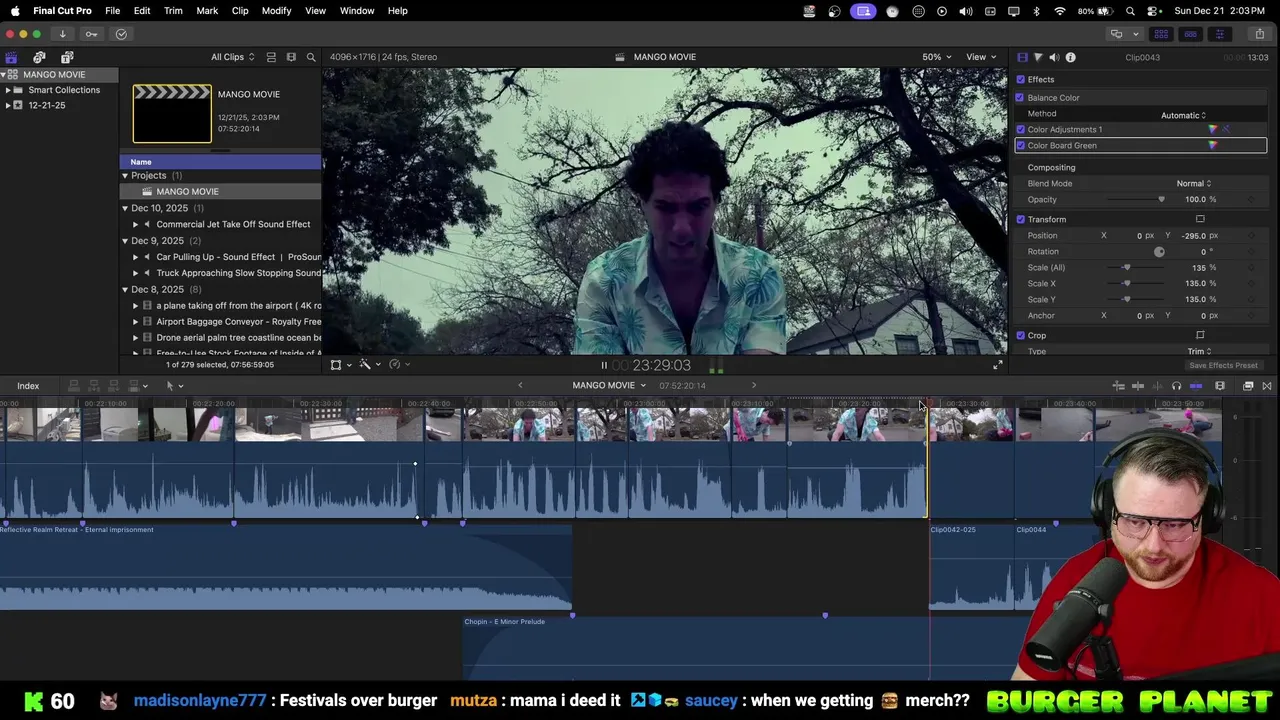
Task: Select Commercial Jet Take Off Sound Effect clip
Action: coord(233,224)
